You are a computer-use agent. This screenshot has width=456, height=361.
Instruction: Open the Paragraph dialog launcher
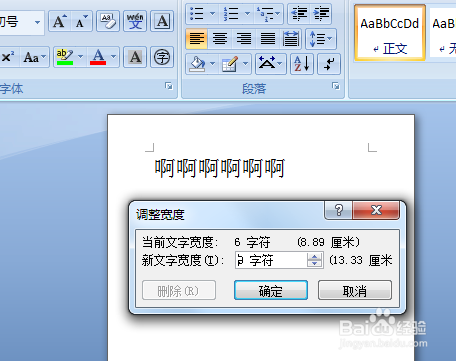[336, 86]
